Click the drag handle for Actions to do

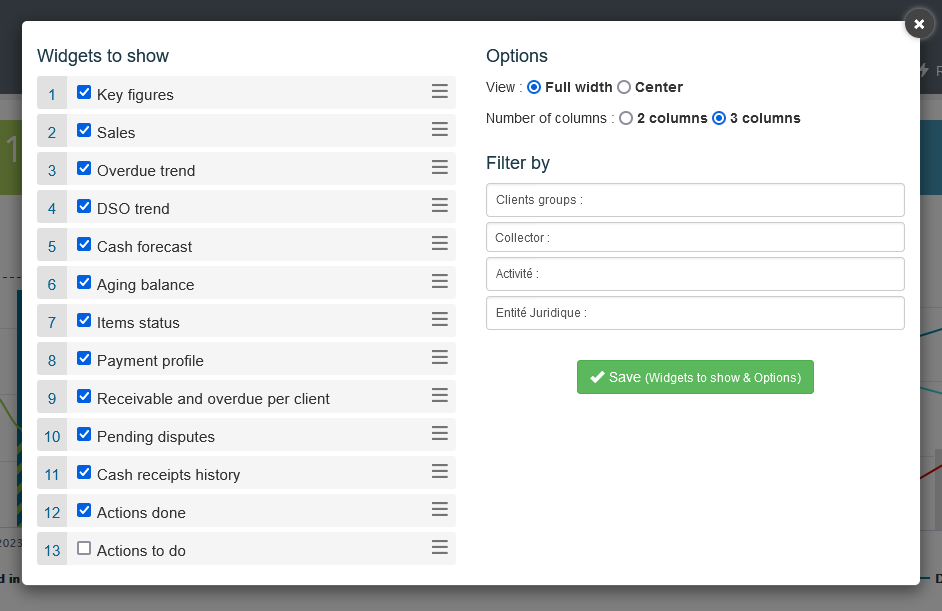pos(439,548)
